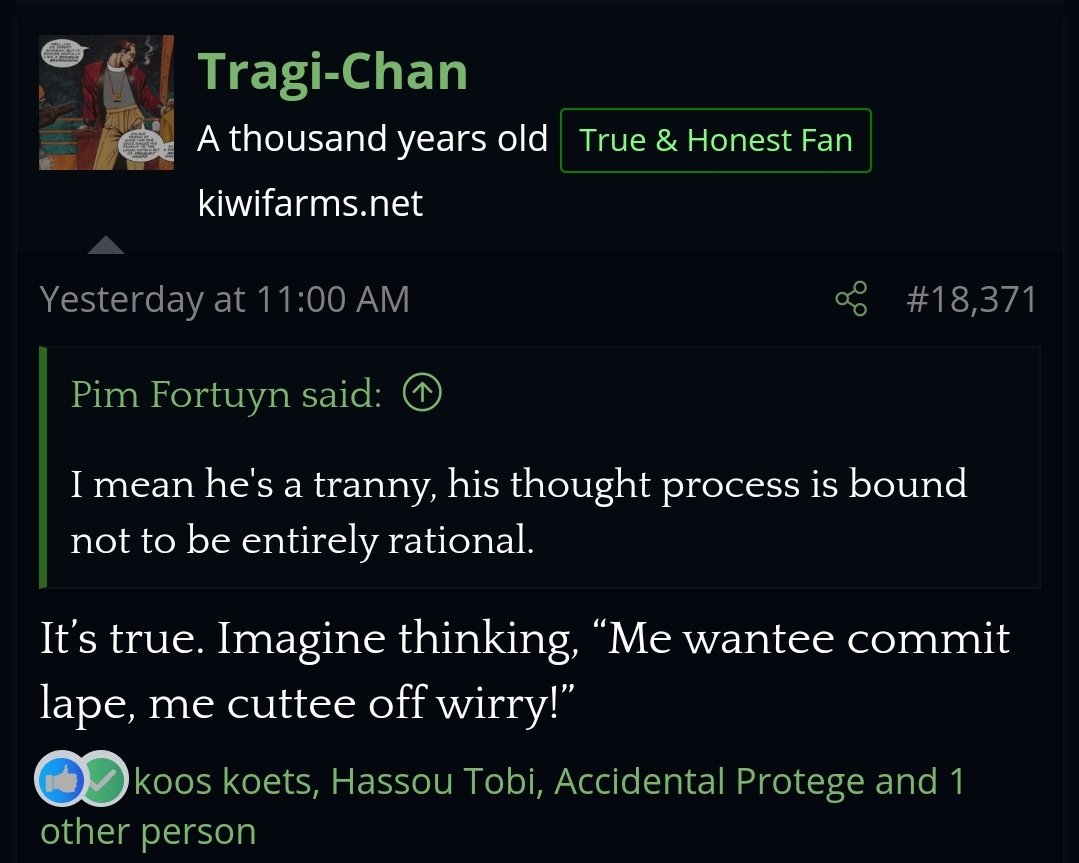
Task: Click the quote block's green left border
Action: pyautogui.click(x=43, y=468)
